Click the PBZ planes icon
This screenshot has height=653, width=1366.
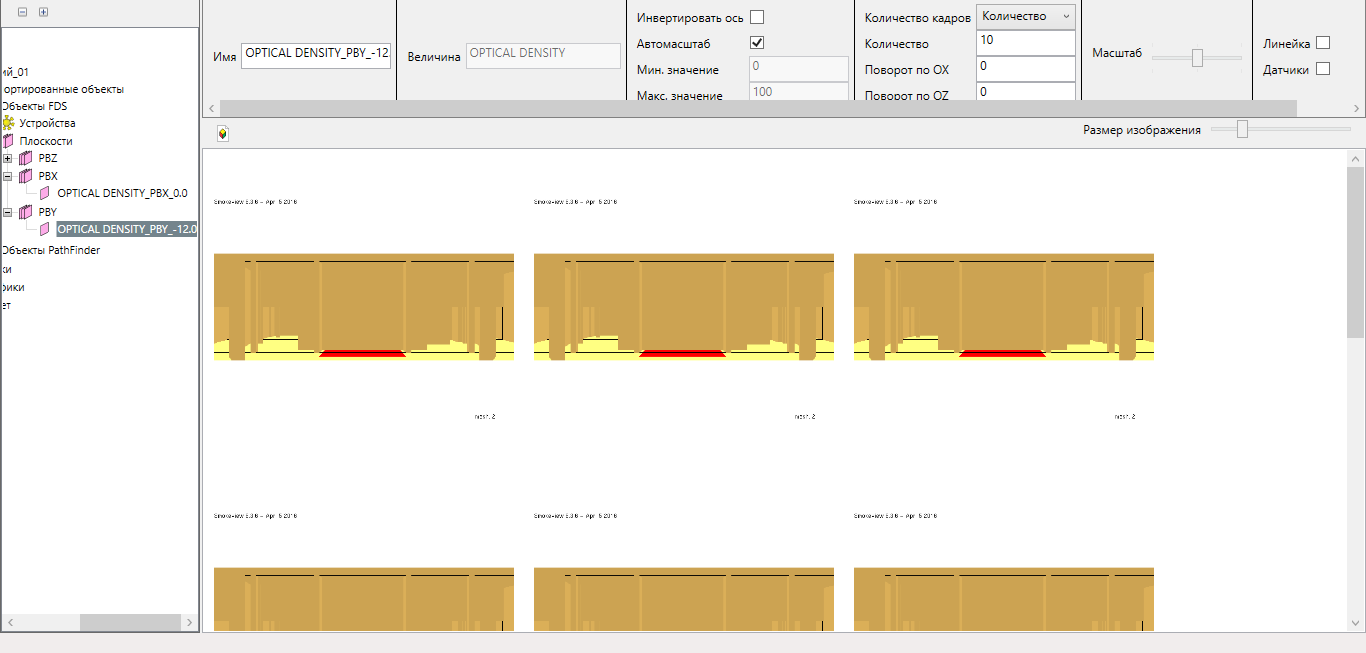pyautogui.click(x=26, y=158)
